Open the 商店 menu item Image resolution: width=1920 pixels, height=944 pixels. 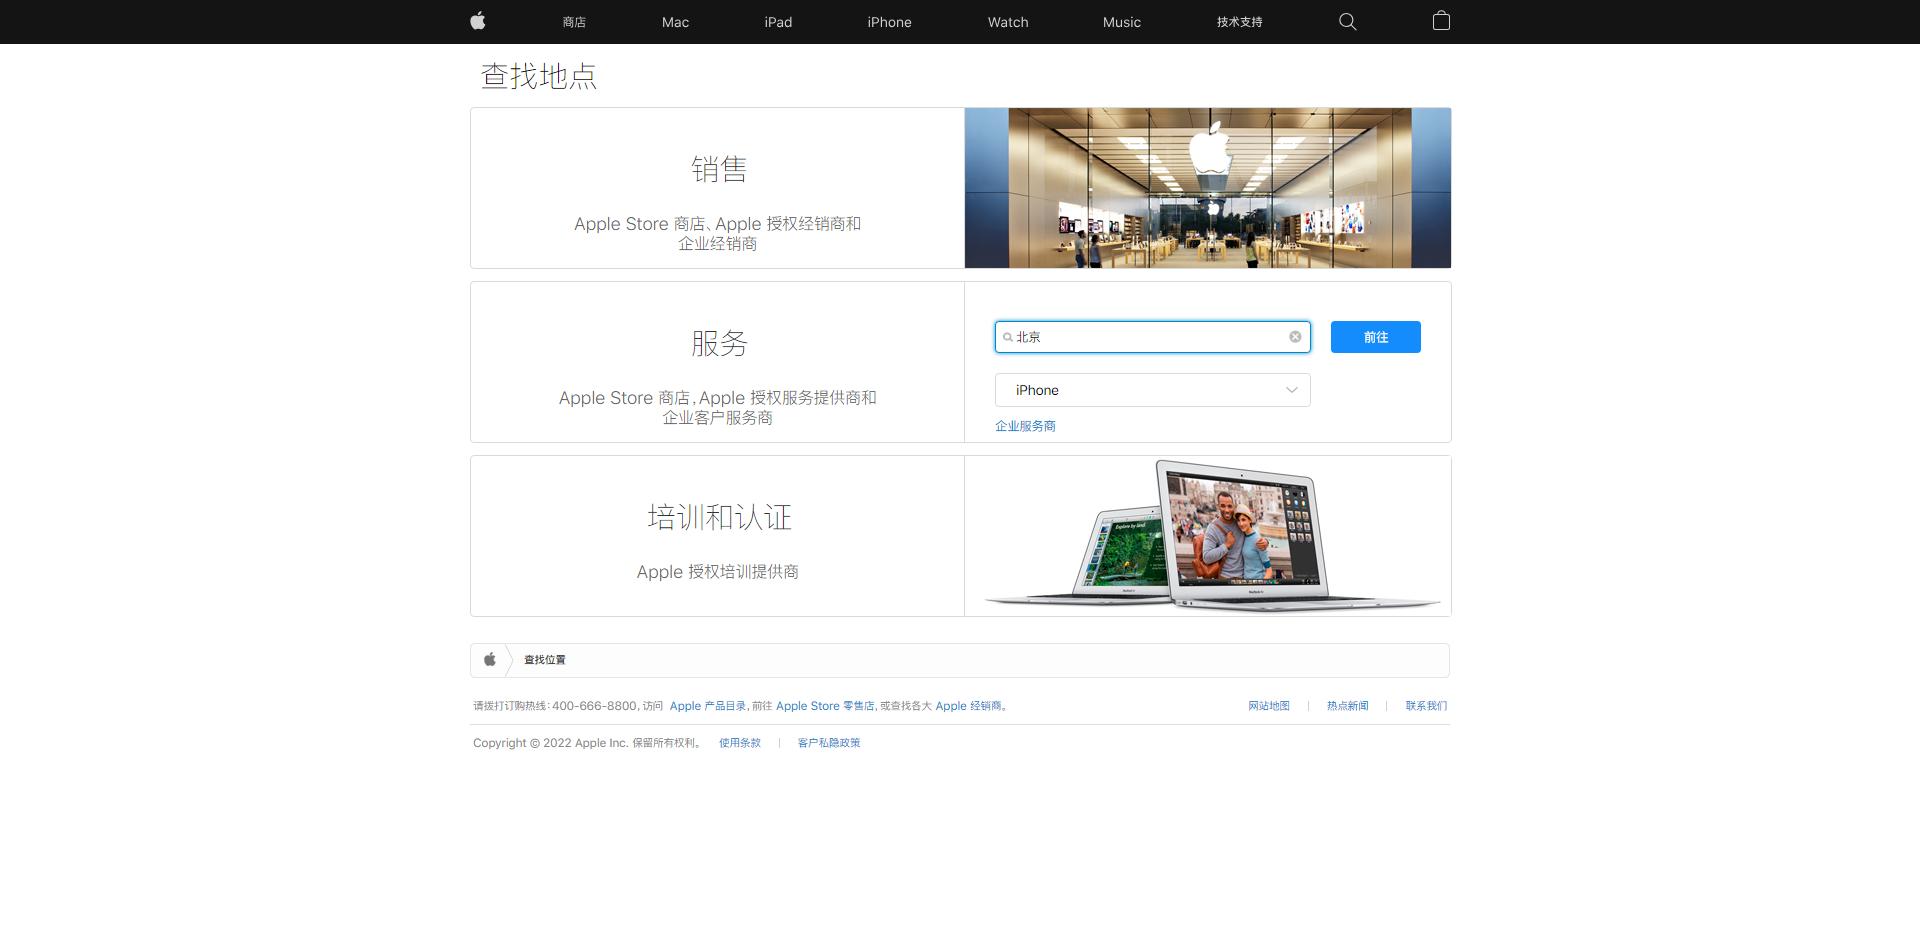574,22
